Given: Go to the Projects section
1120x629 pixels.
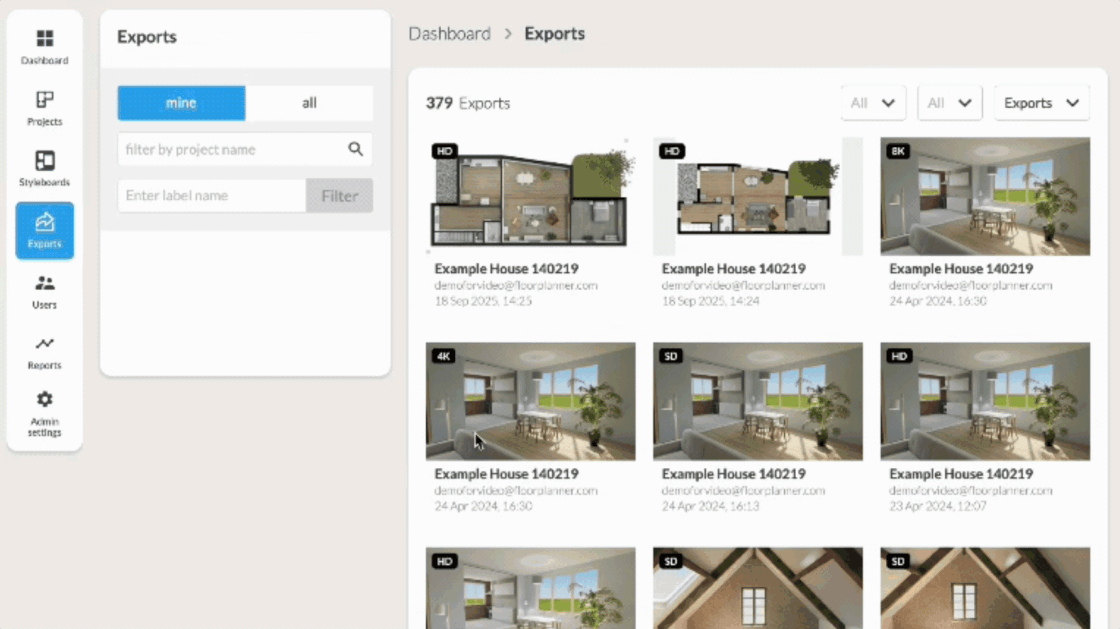Looking at the screenshot, I should coord(44,108).
